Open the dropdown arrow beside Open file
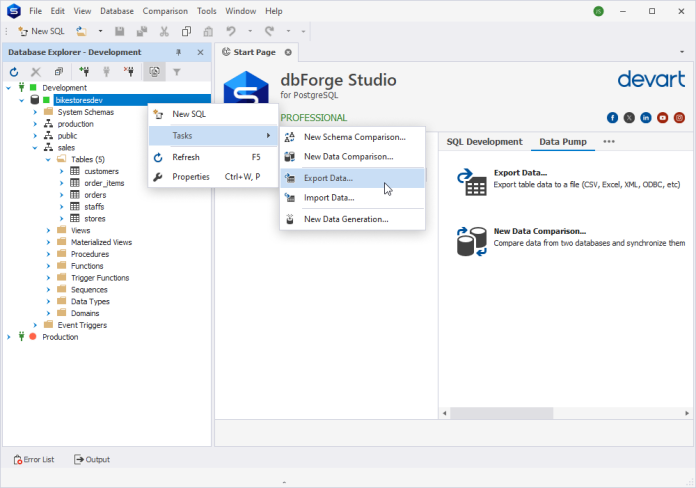The width and height of the screenshot is (696, 488). click(x=100, y=31)
